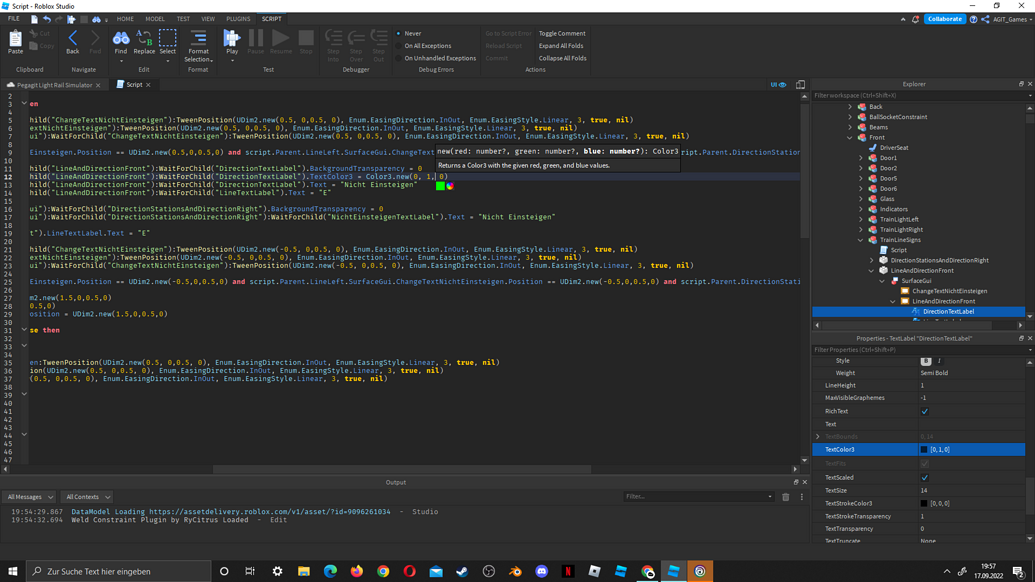Switch to the MODEL ribbon tab
1035x582 pixels.
[x=155, y=18]
